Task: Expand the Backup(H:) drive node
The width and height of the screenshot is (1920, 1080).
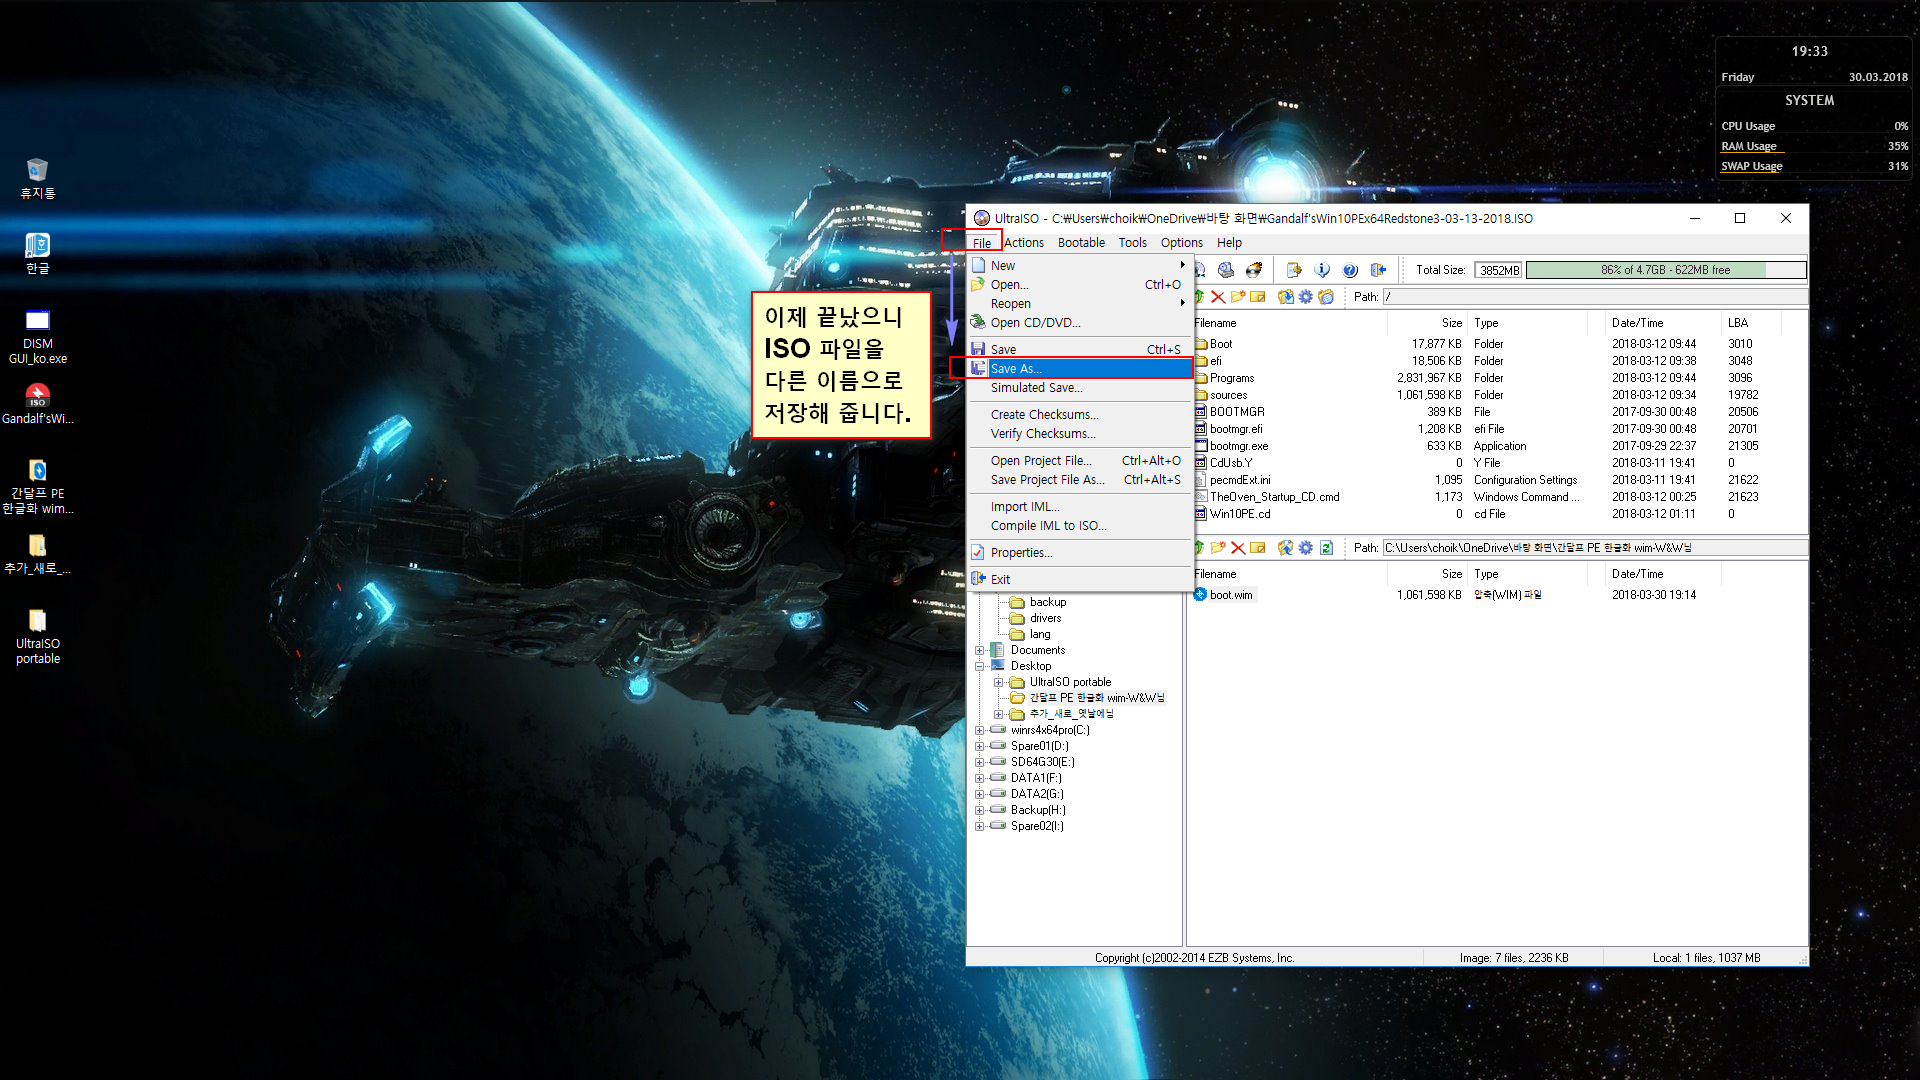Action: point(980,810)
